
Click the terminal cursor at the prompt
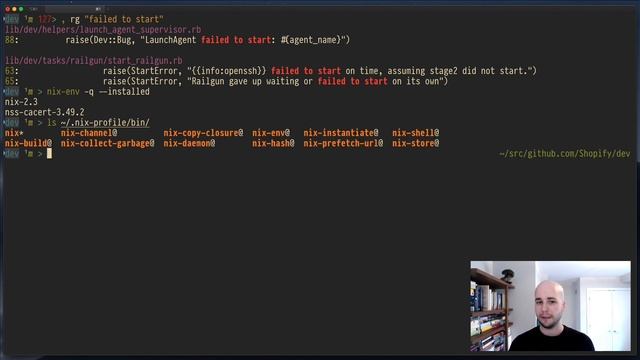(x=49, y=153)
